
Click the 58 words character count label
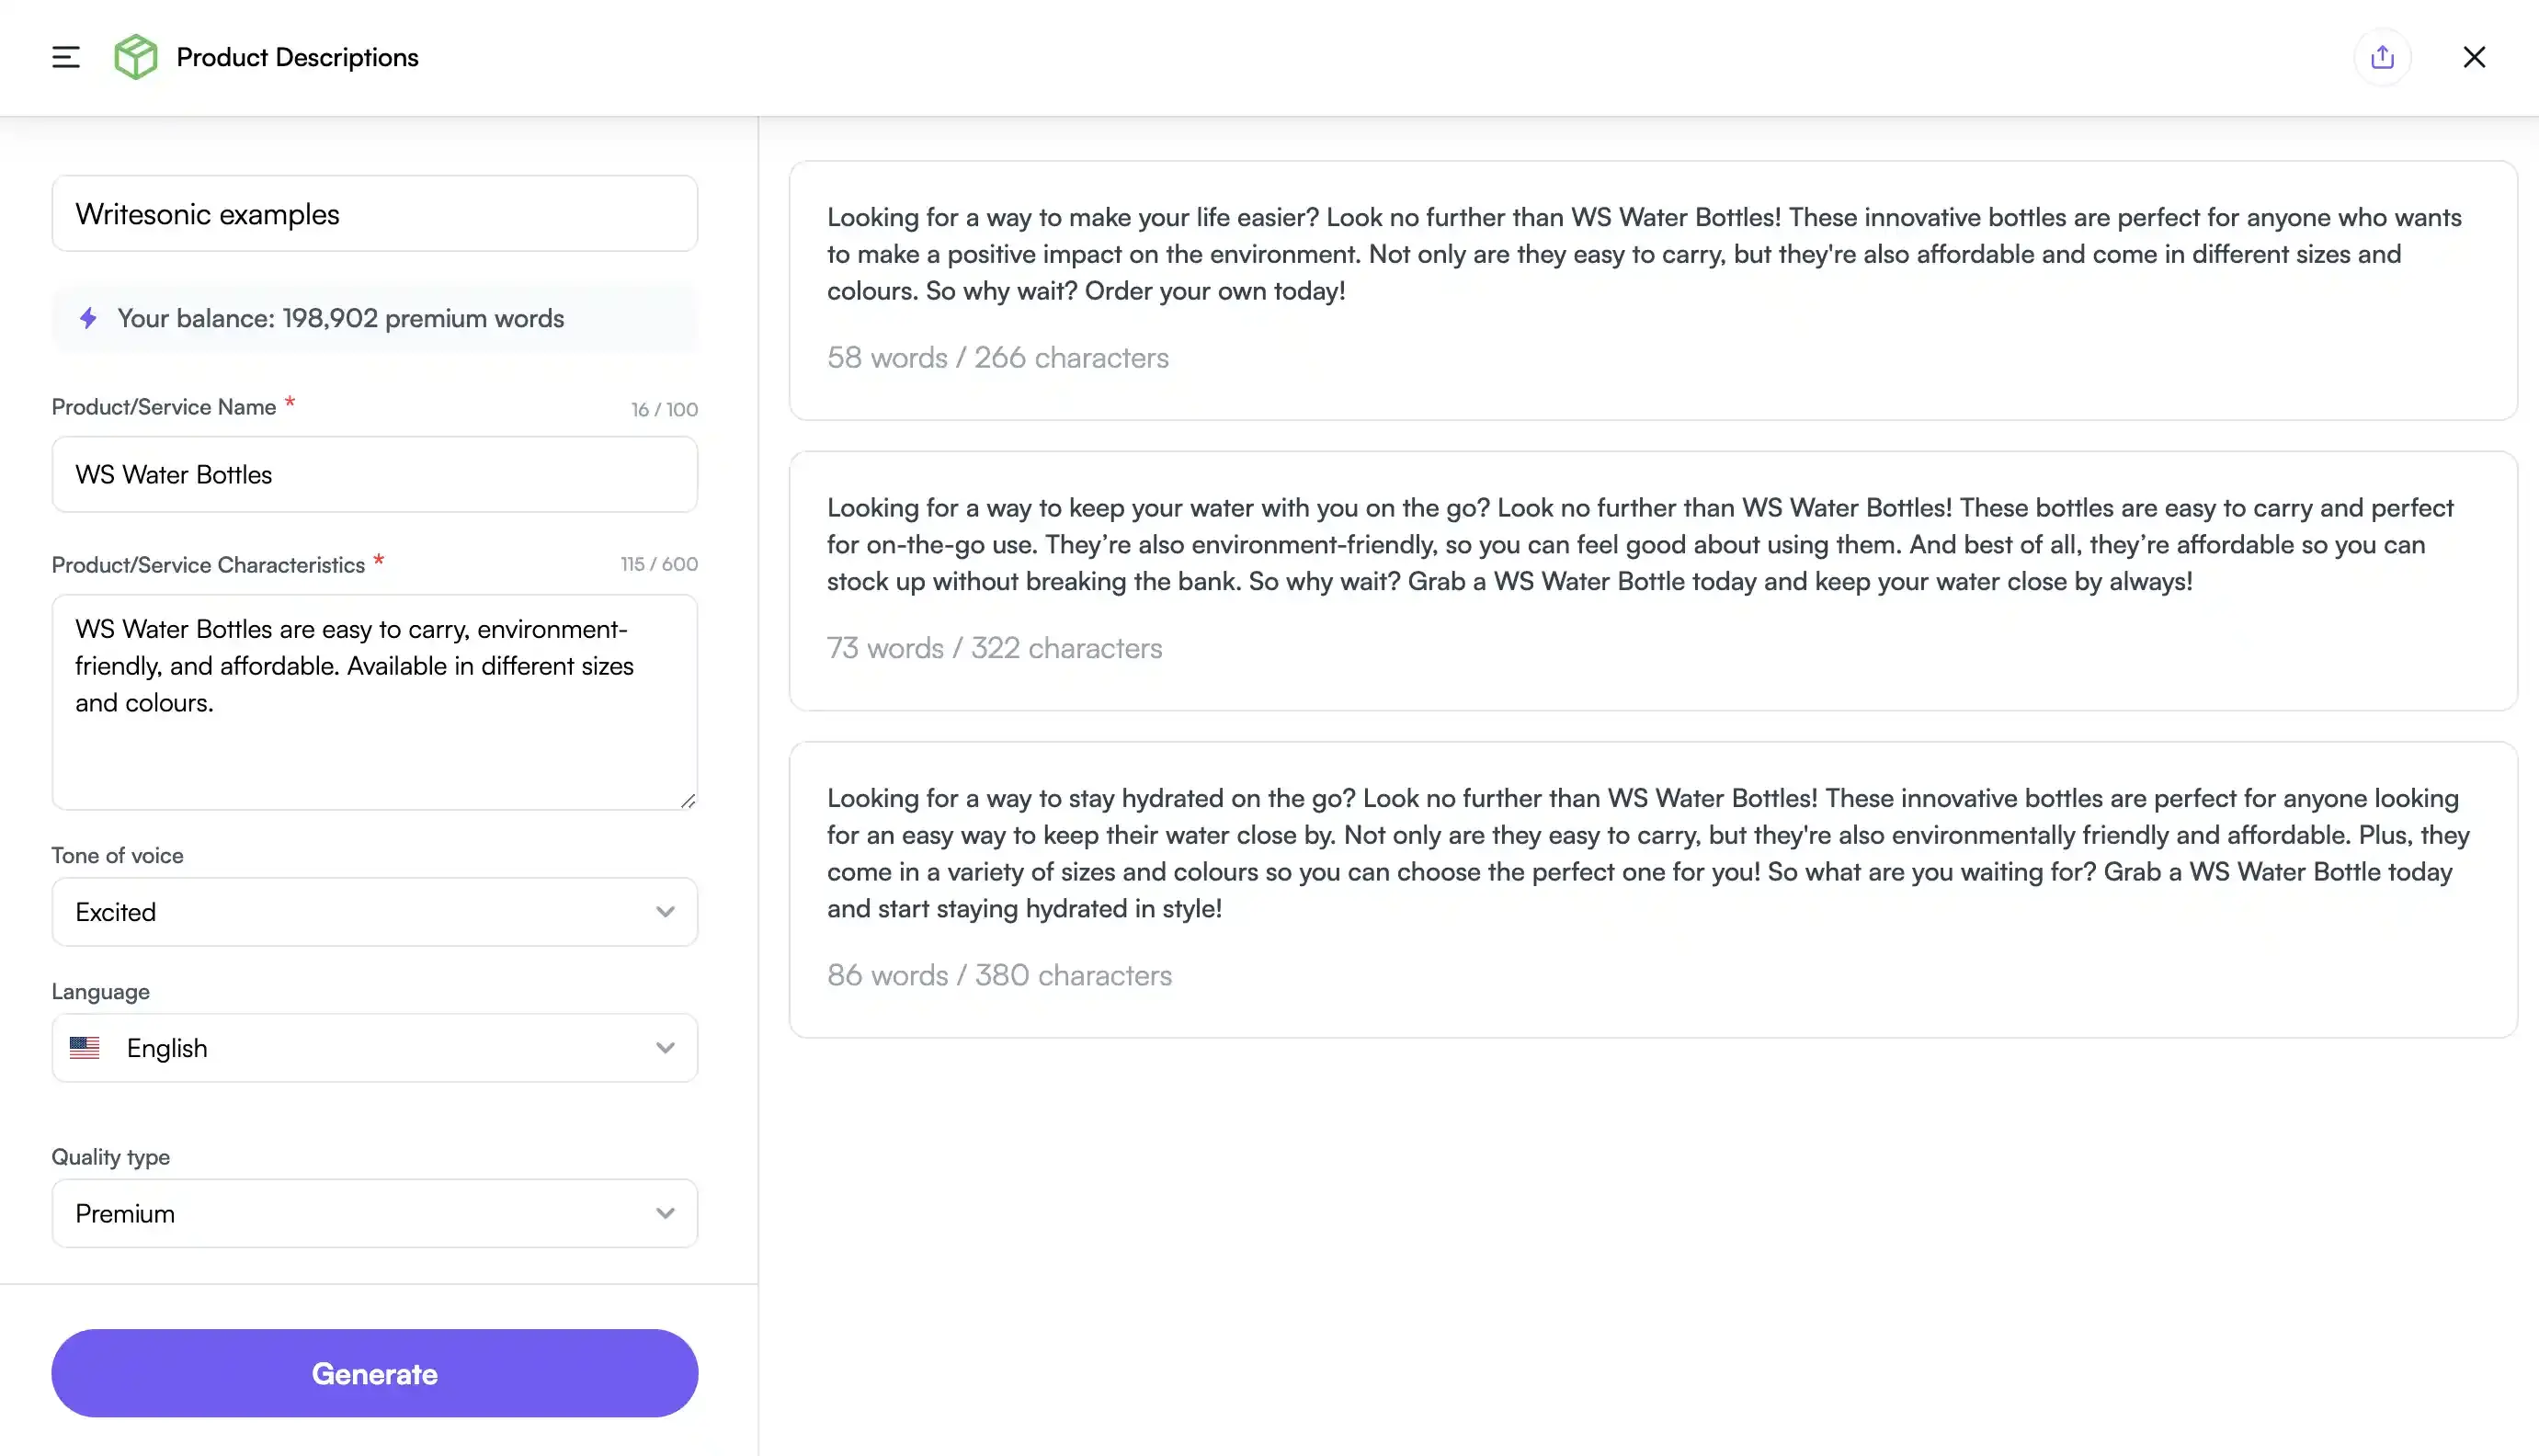998,357
